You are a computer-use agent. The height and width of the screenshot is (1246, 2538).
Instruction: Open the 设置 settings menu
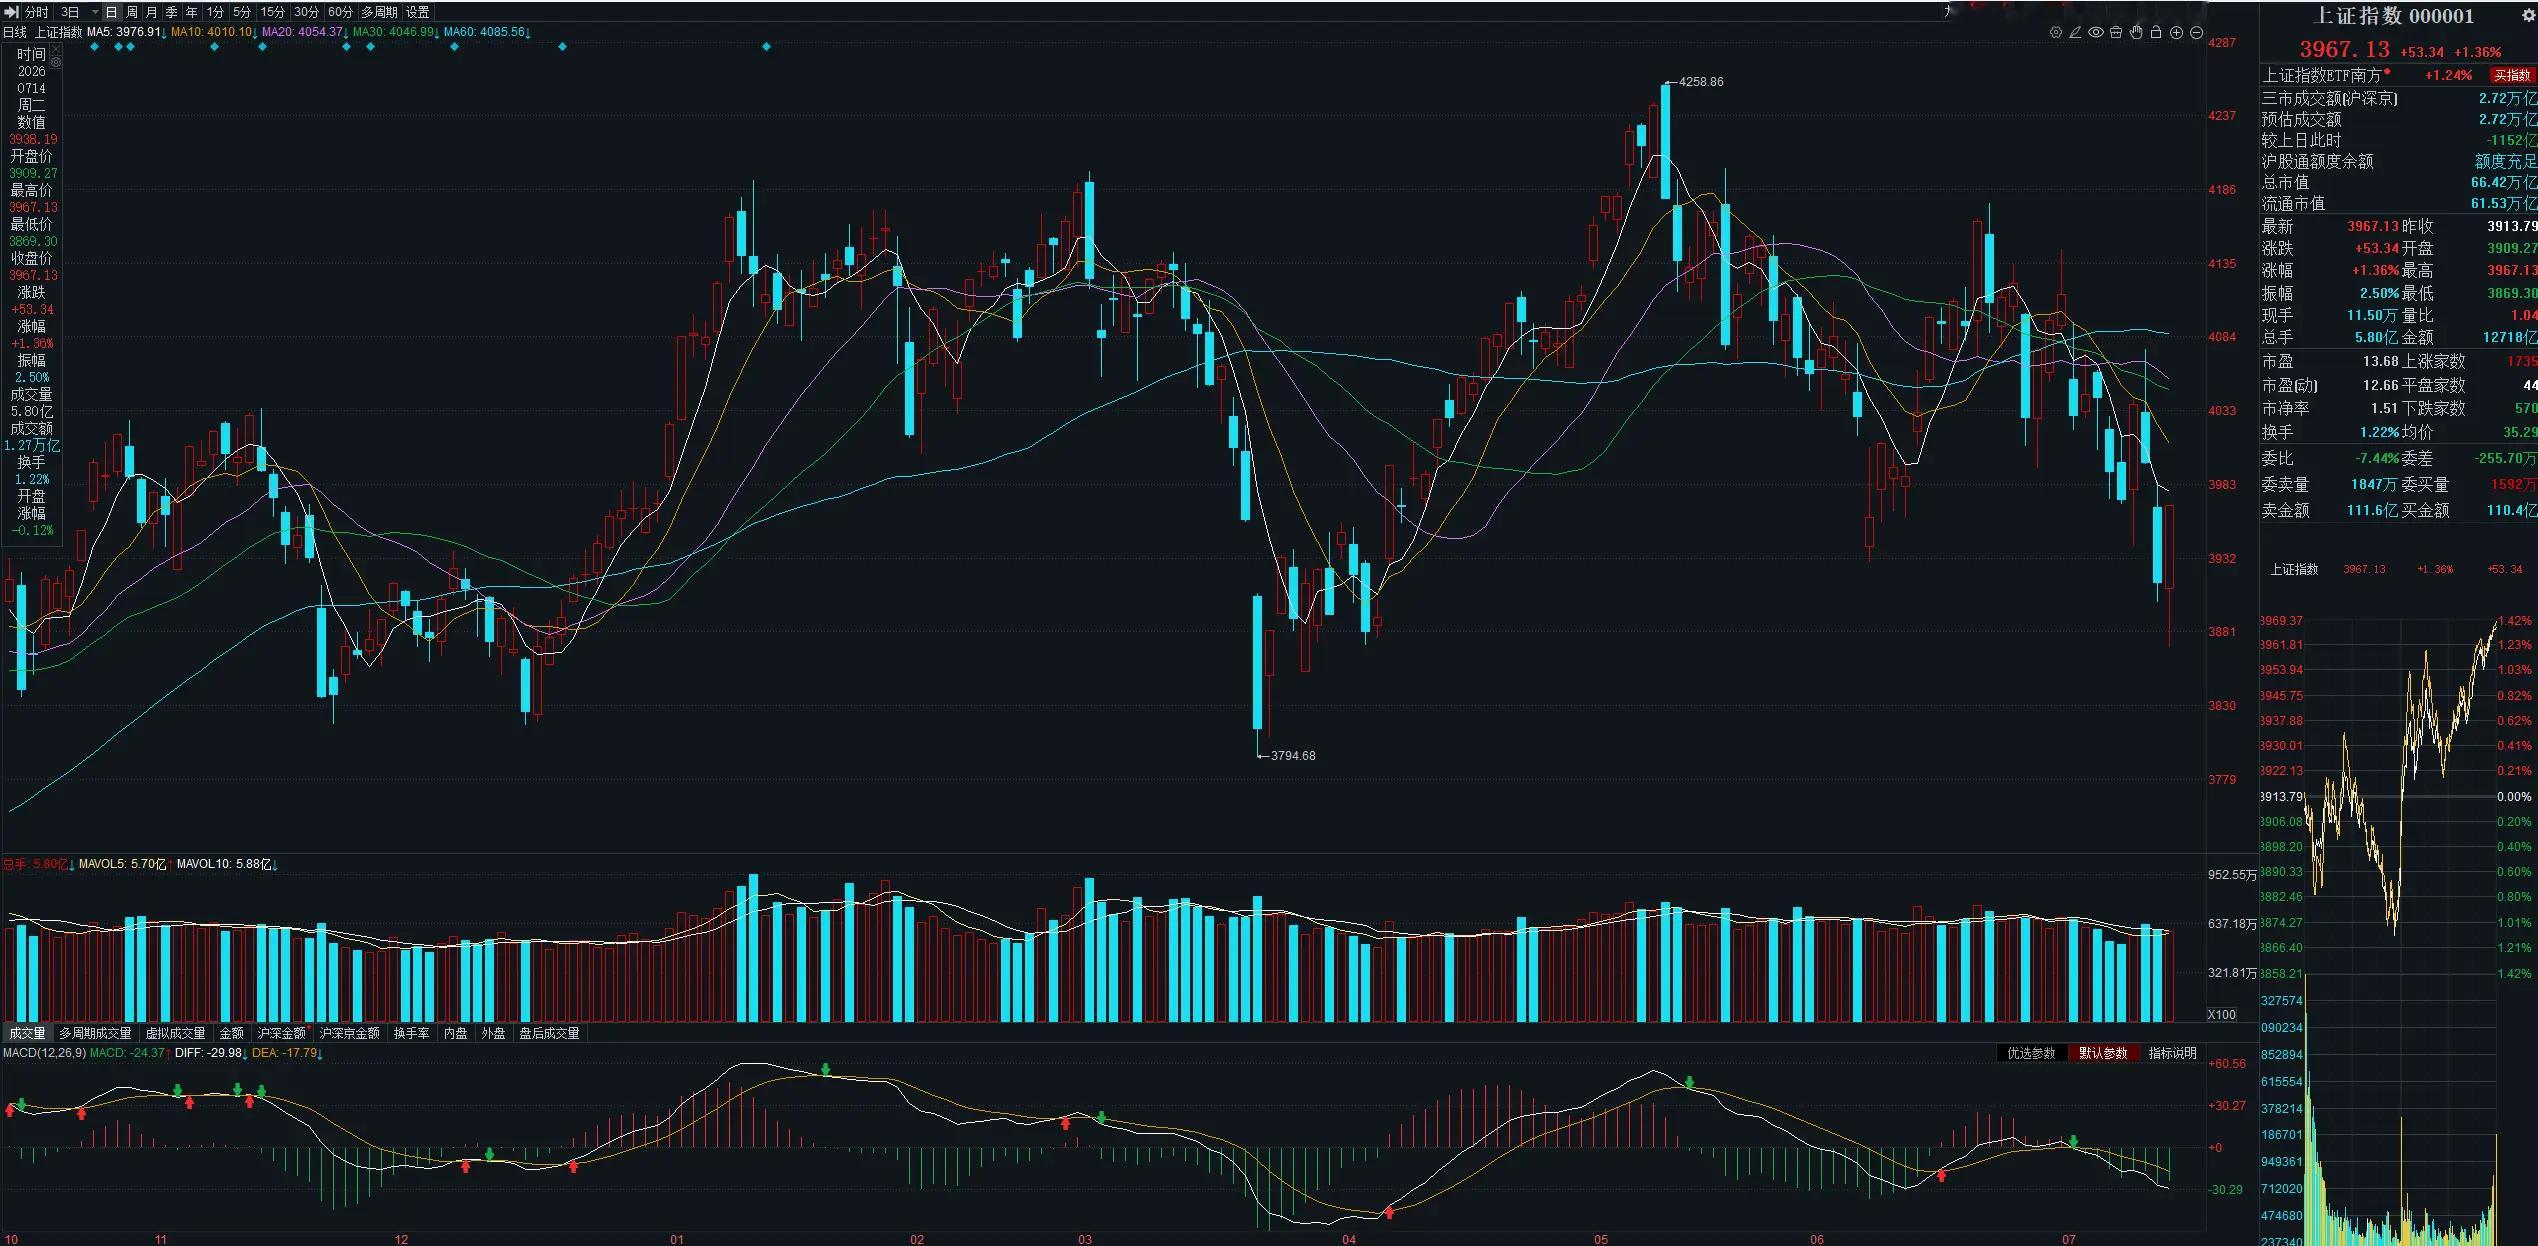pyautogui.click(x=417, y=12)
